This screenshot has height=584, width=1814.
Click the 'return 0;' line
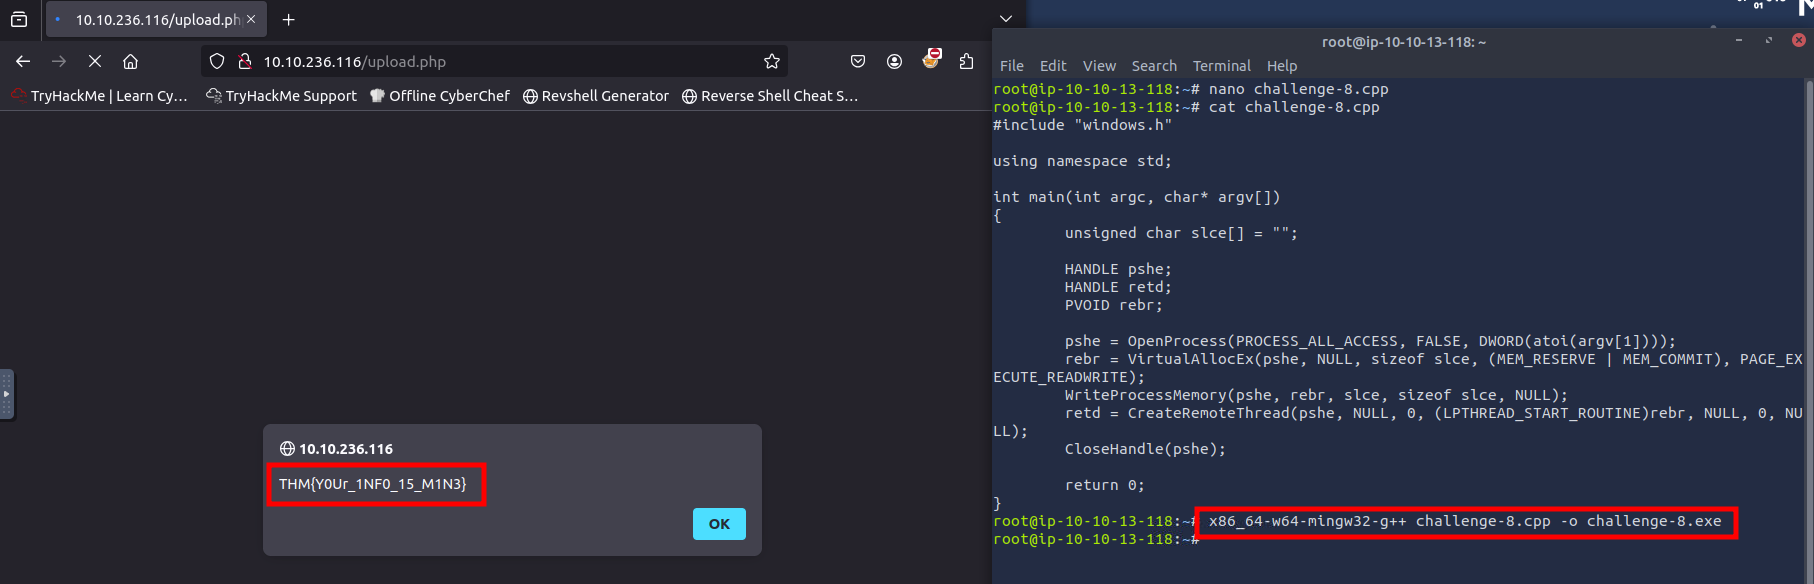tap(1105, 485)
